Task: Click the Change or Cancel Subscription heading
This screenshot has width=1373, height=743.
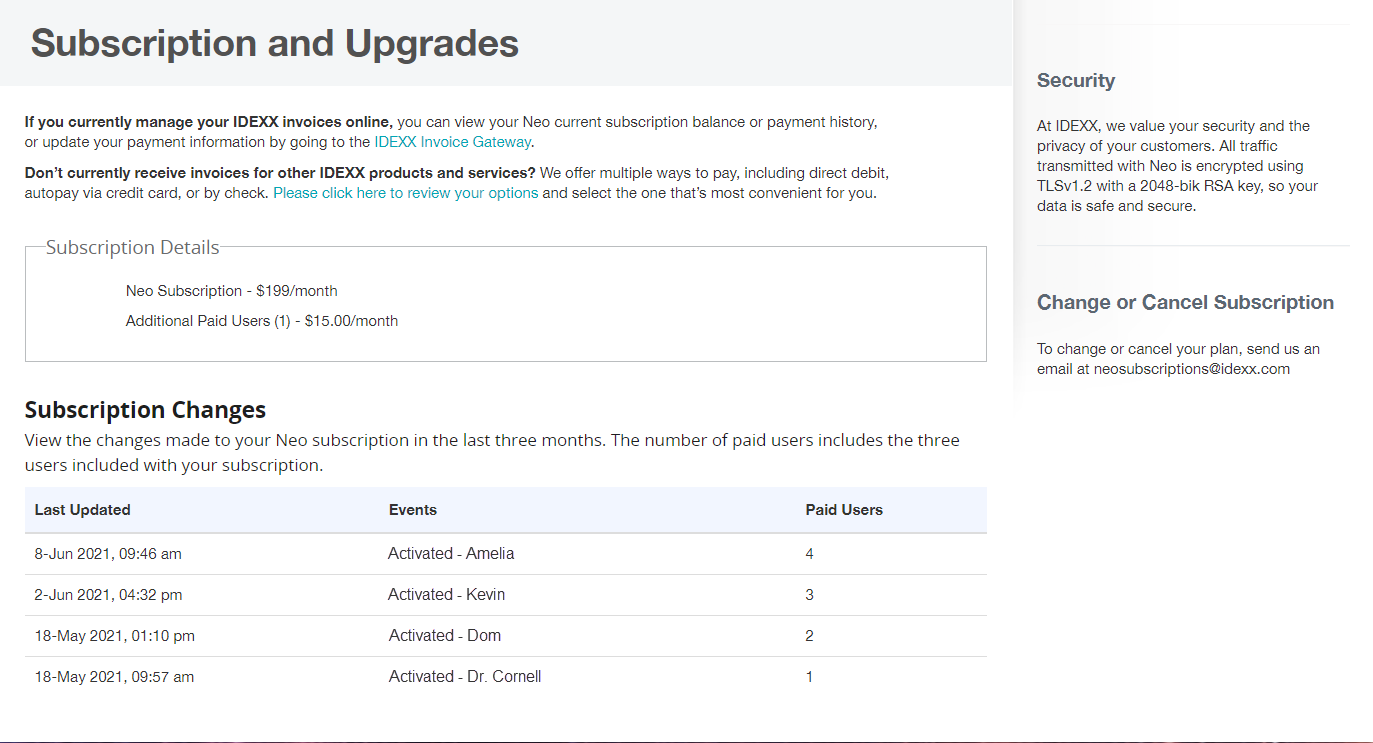Action: pyautogui.click(x=1185, y=303)
